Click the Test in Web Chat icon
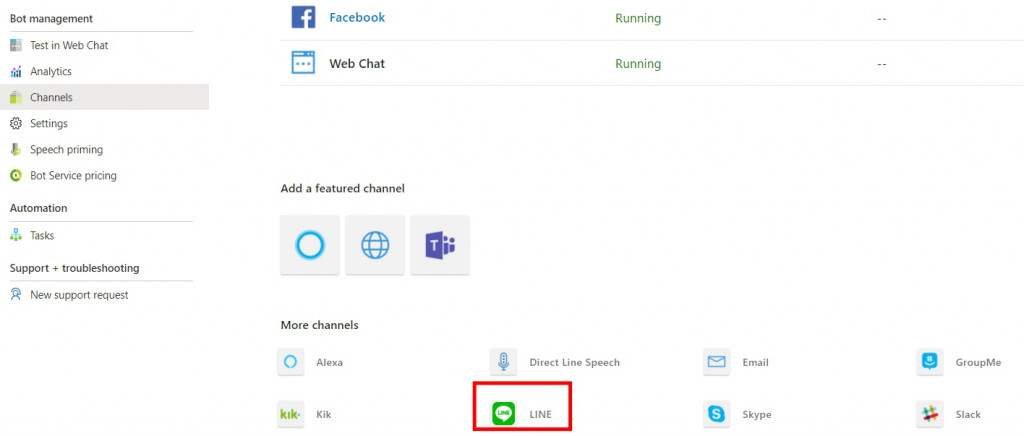Image resolution: width=1024 pixels, height=436 pixels. (x=16, y=46)
